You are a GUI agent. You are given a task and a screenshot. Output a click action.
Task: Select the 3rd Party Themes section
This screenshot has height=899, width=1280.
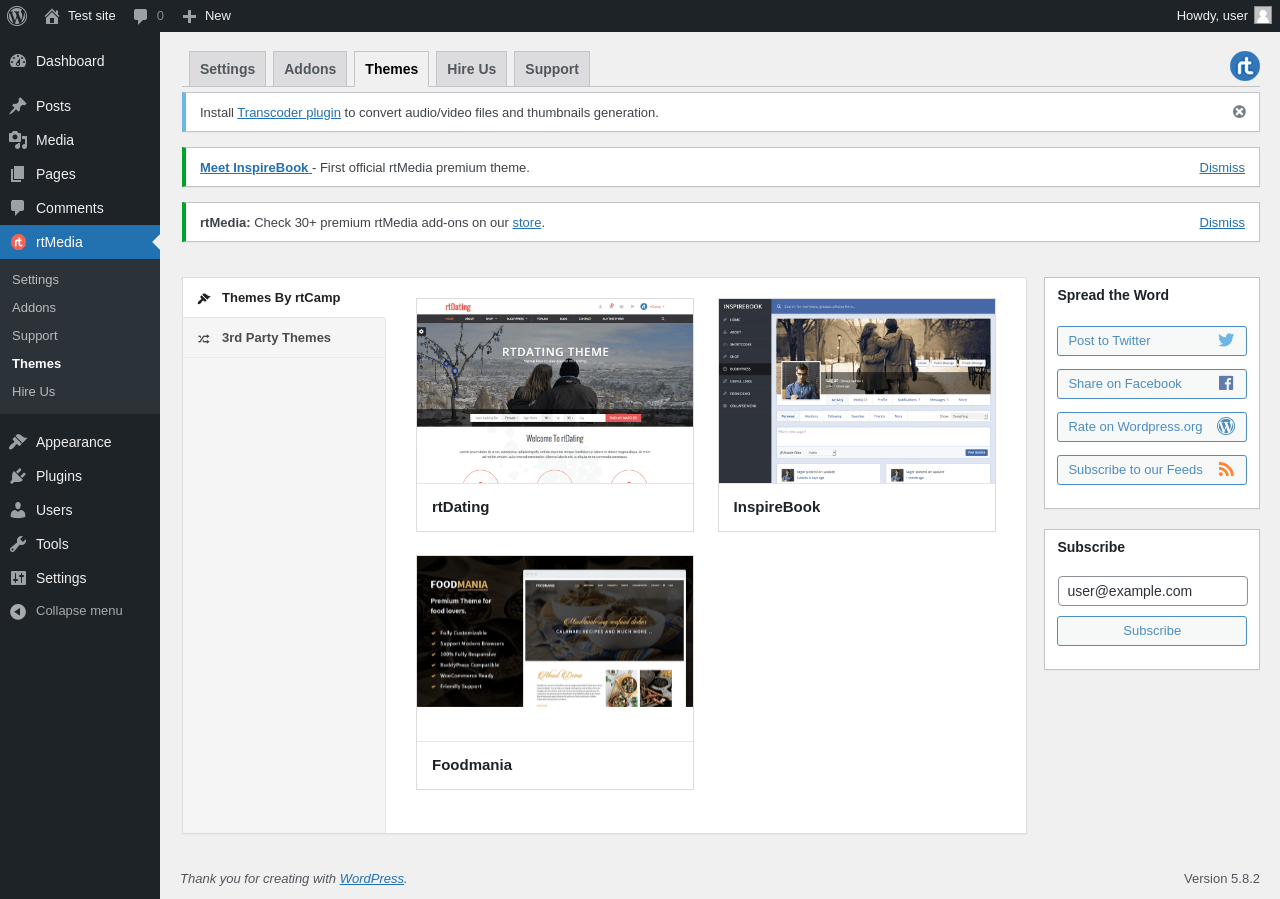[x=276, y=338]
